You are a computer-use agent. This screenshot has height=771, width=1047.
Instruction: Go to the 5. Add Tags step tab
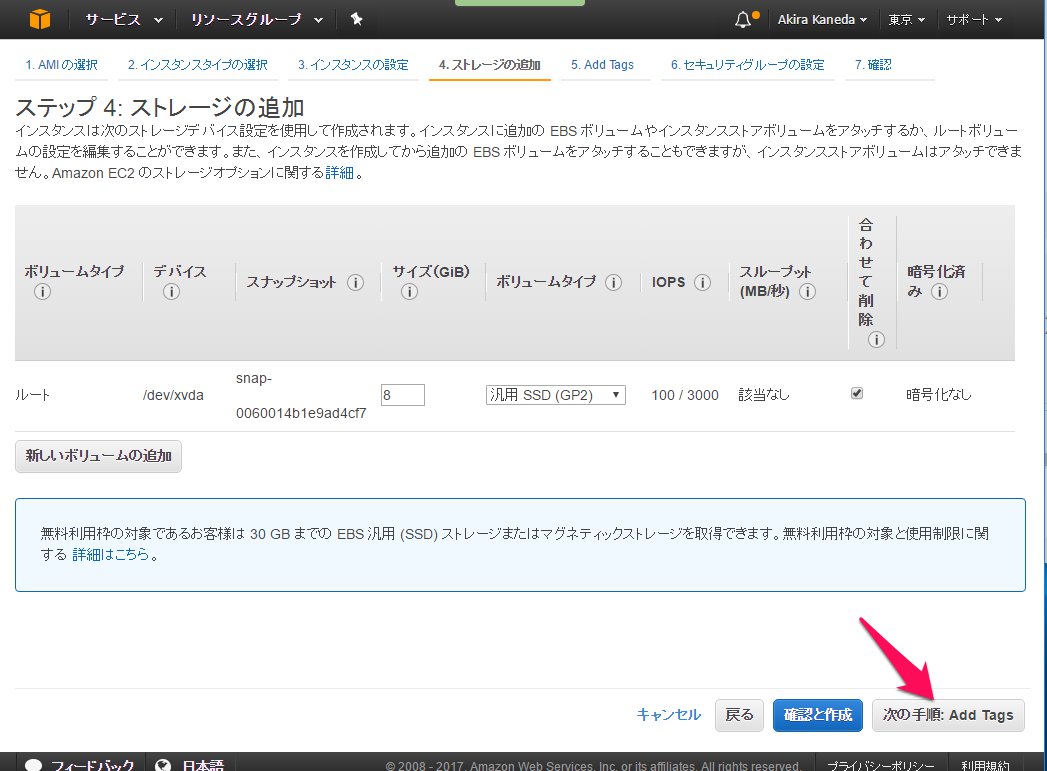(x=602, y=65)
